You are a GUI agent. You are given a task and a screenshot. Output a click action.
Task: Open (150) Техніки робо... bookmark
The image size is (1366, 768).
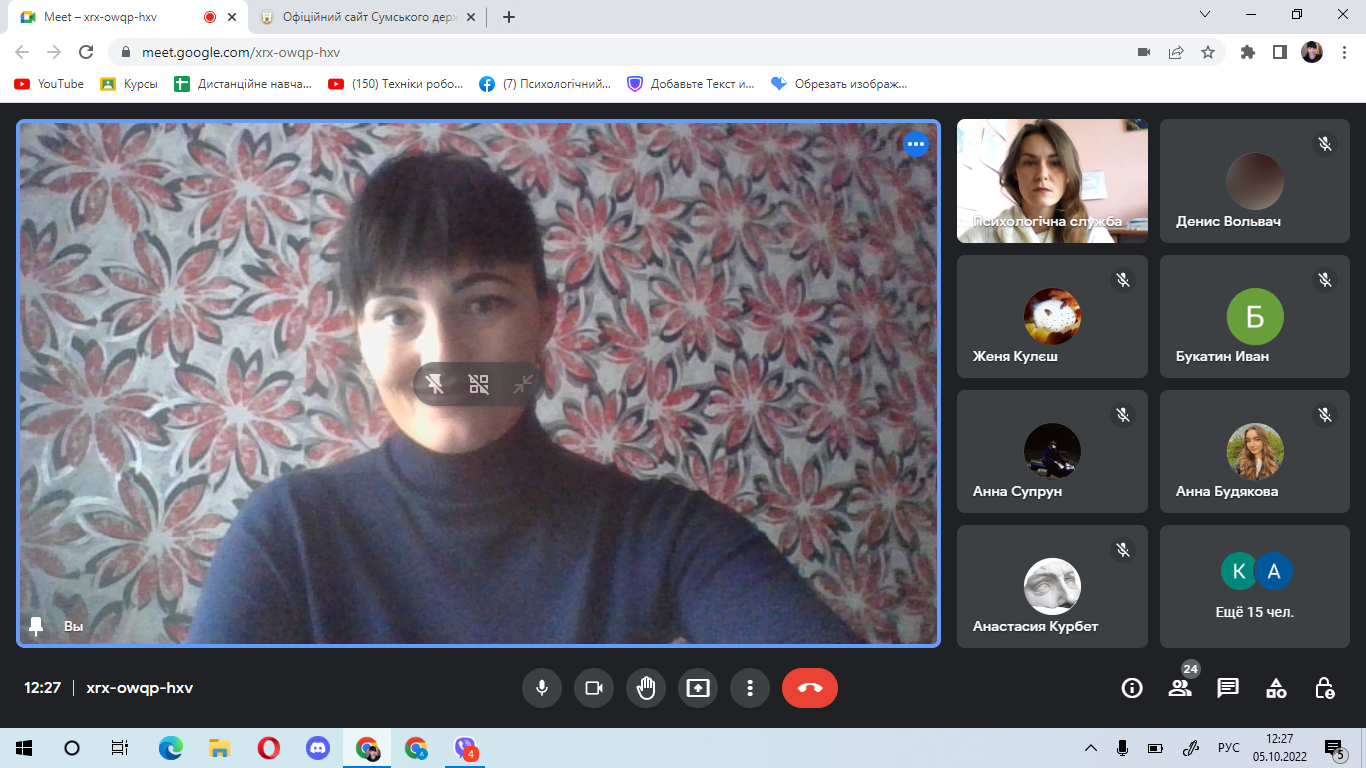tap(397, 84)
